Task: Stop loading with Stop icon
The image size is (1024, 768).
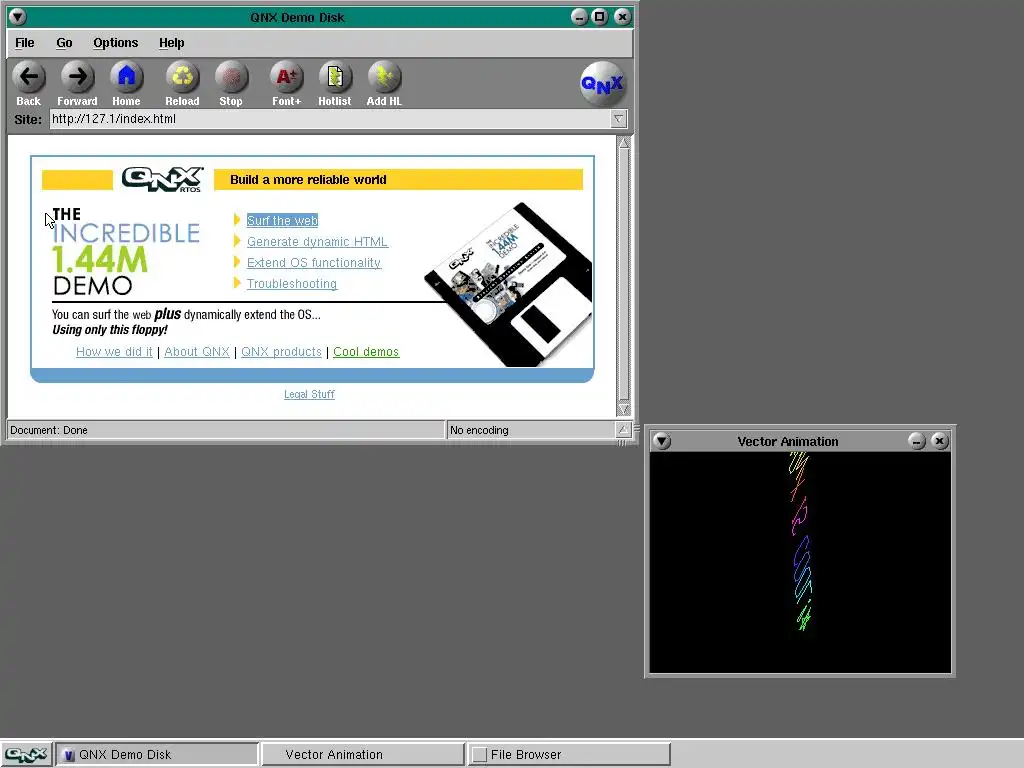Action: pos(231,78)
